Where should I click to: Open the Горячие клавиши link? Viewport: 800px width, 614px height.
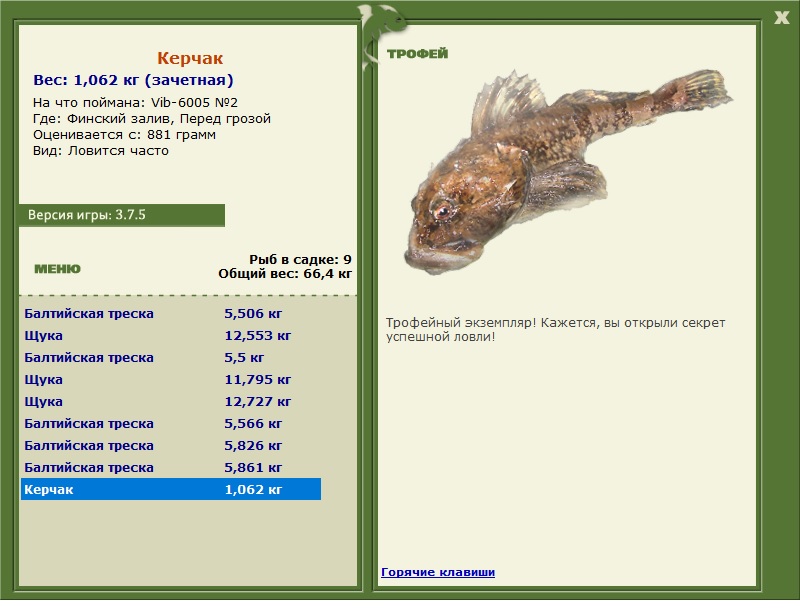(x=438, y=572)
